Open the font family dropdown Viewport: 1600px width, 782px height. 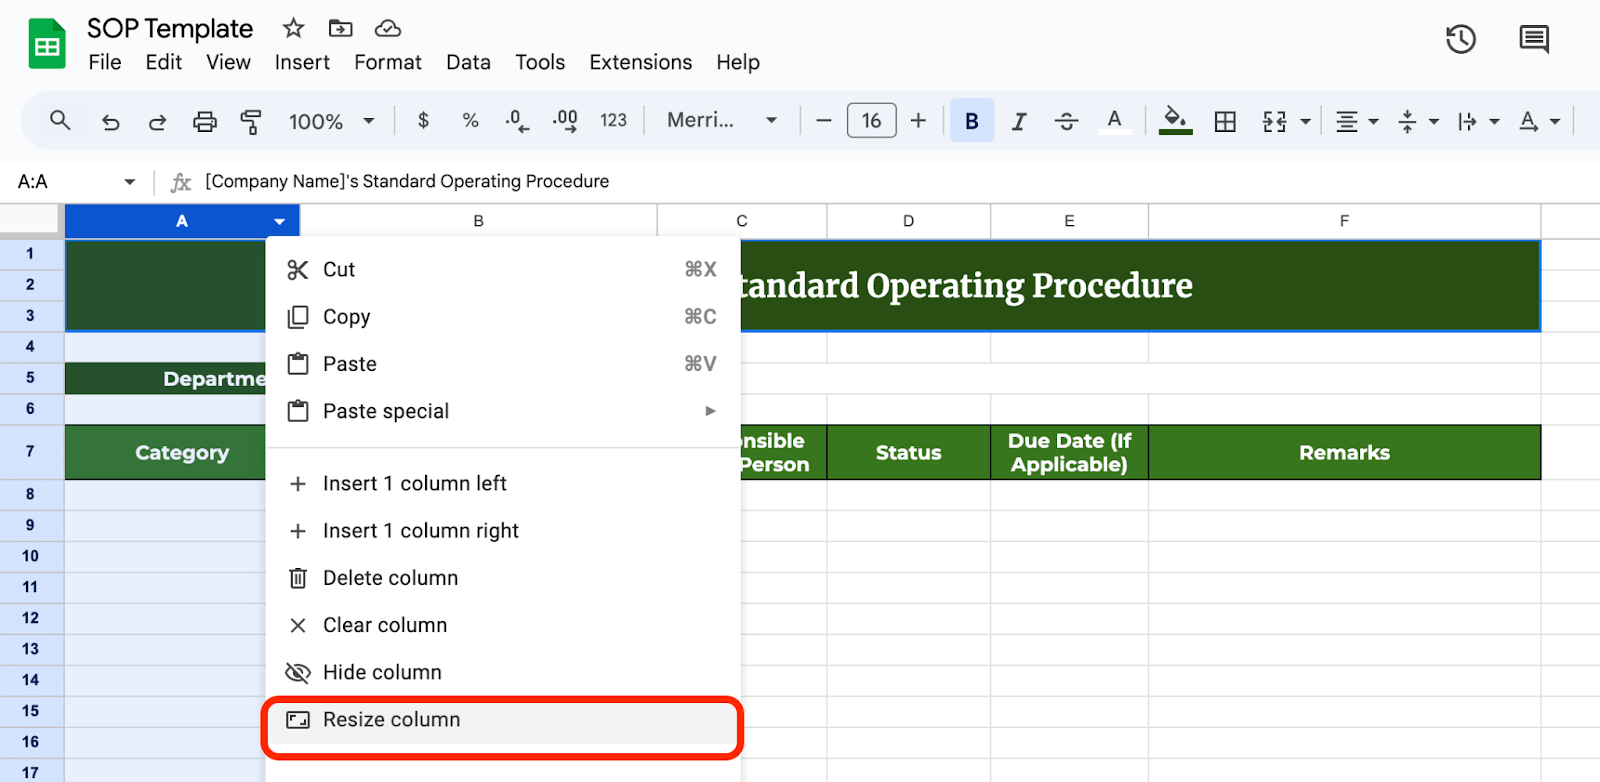point(721,120)
